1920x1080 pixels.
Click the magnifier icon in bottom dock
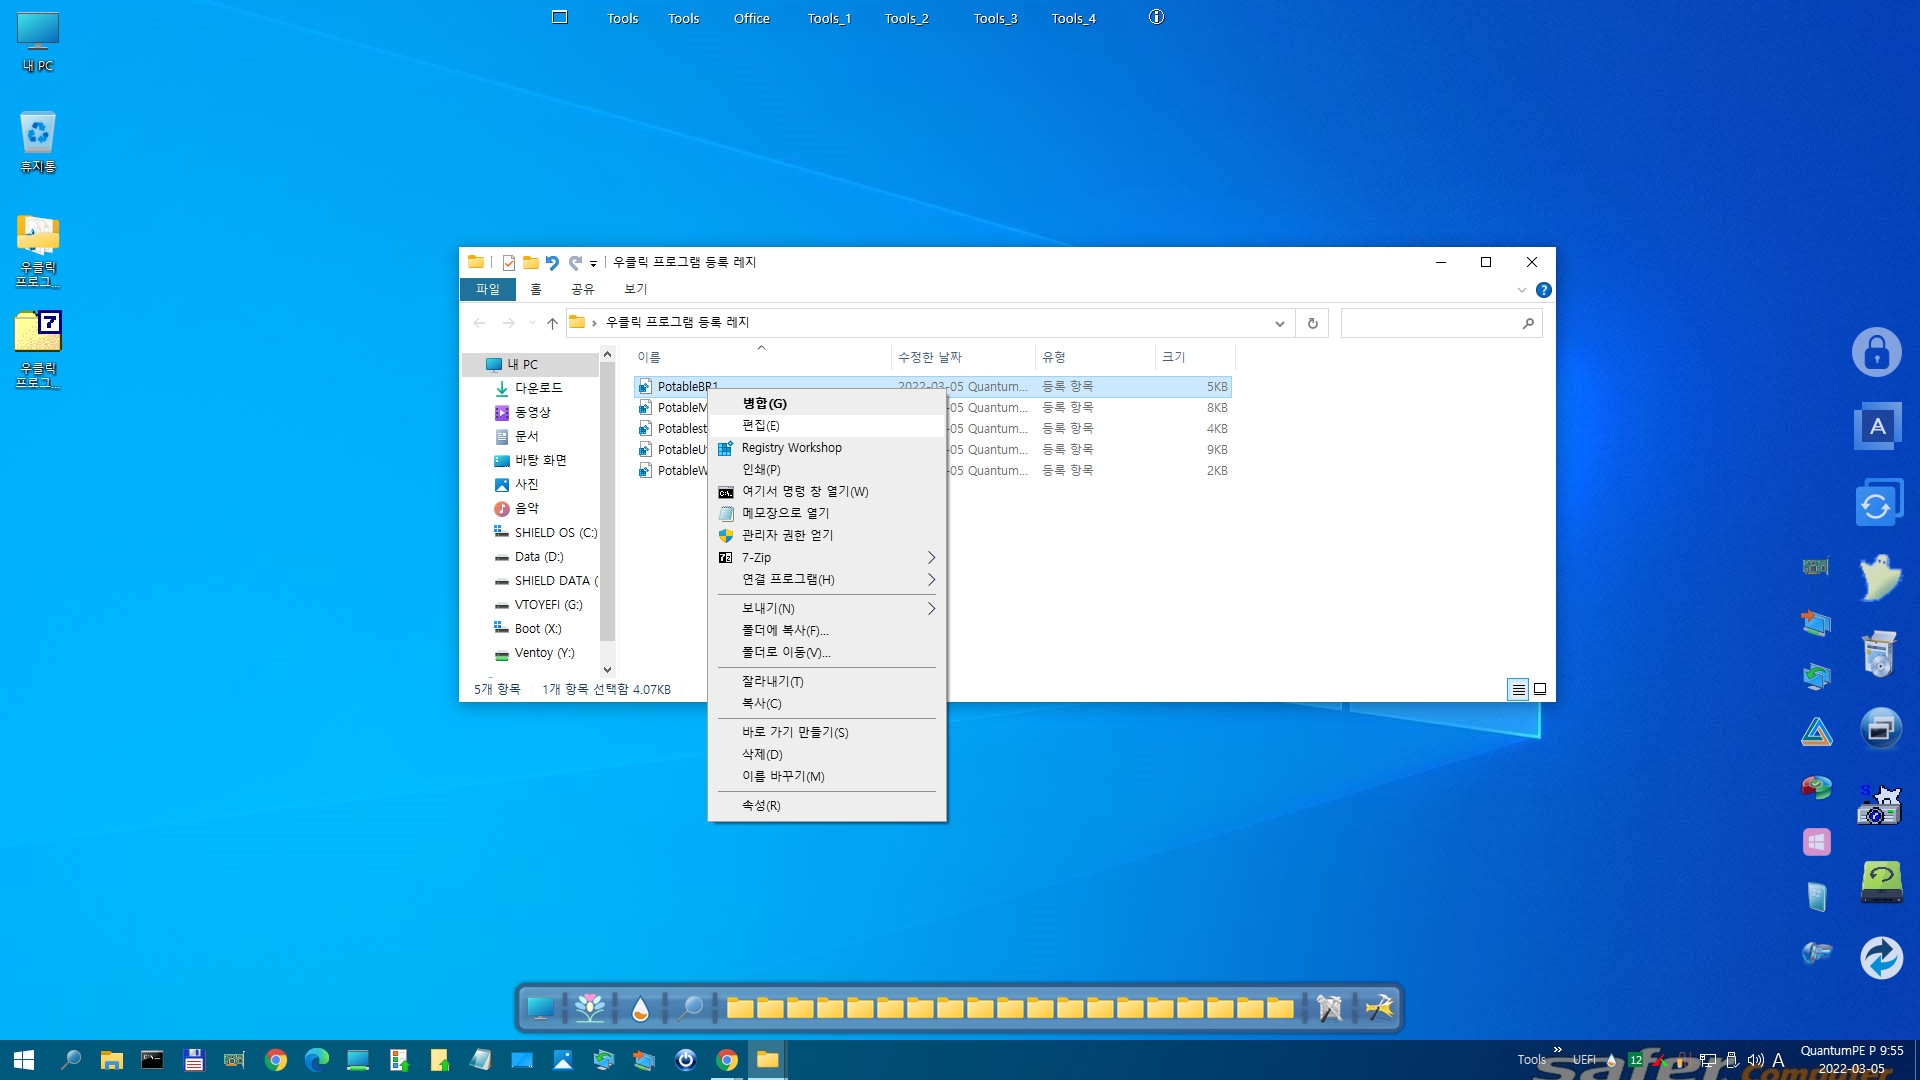tap(689, 1008)
